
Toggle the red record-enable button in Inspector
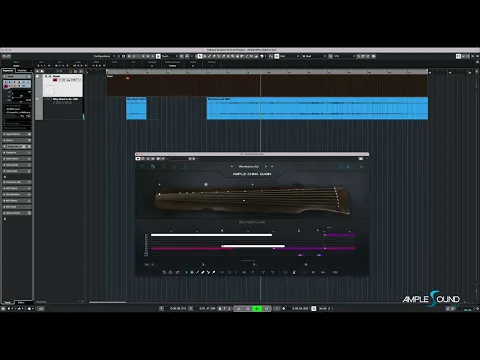(6, 86)
